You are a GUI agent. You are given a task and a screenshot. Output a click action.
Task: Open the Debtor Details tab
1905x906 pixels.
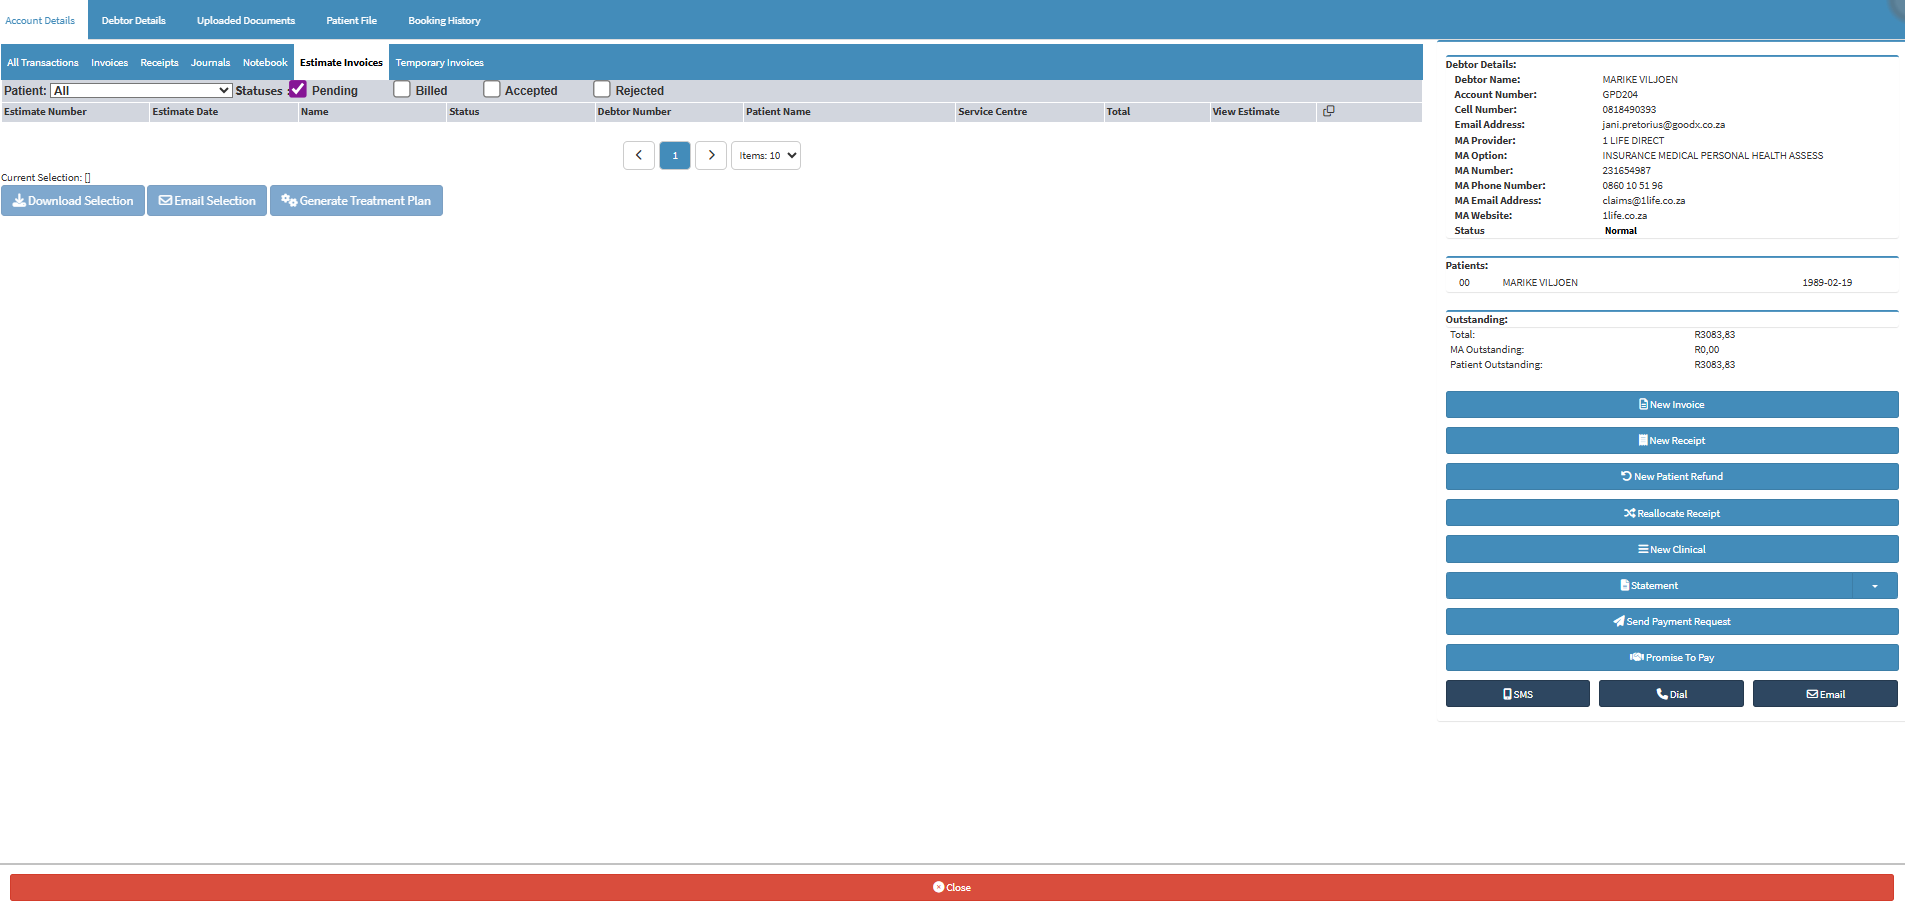coord(134,20)
